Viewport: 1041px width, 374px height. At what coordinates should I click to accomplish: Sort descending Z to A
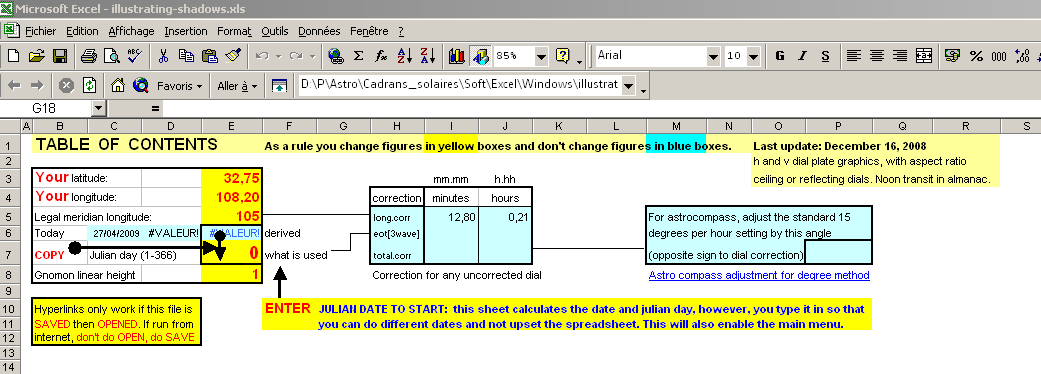[x=428, y=56]
